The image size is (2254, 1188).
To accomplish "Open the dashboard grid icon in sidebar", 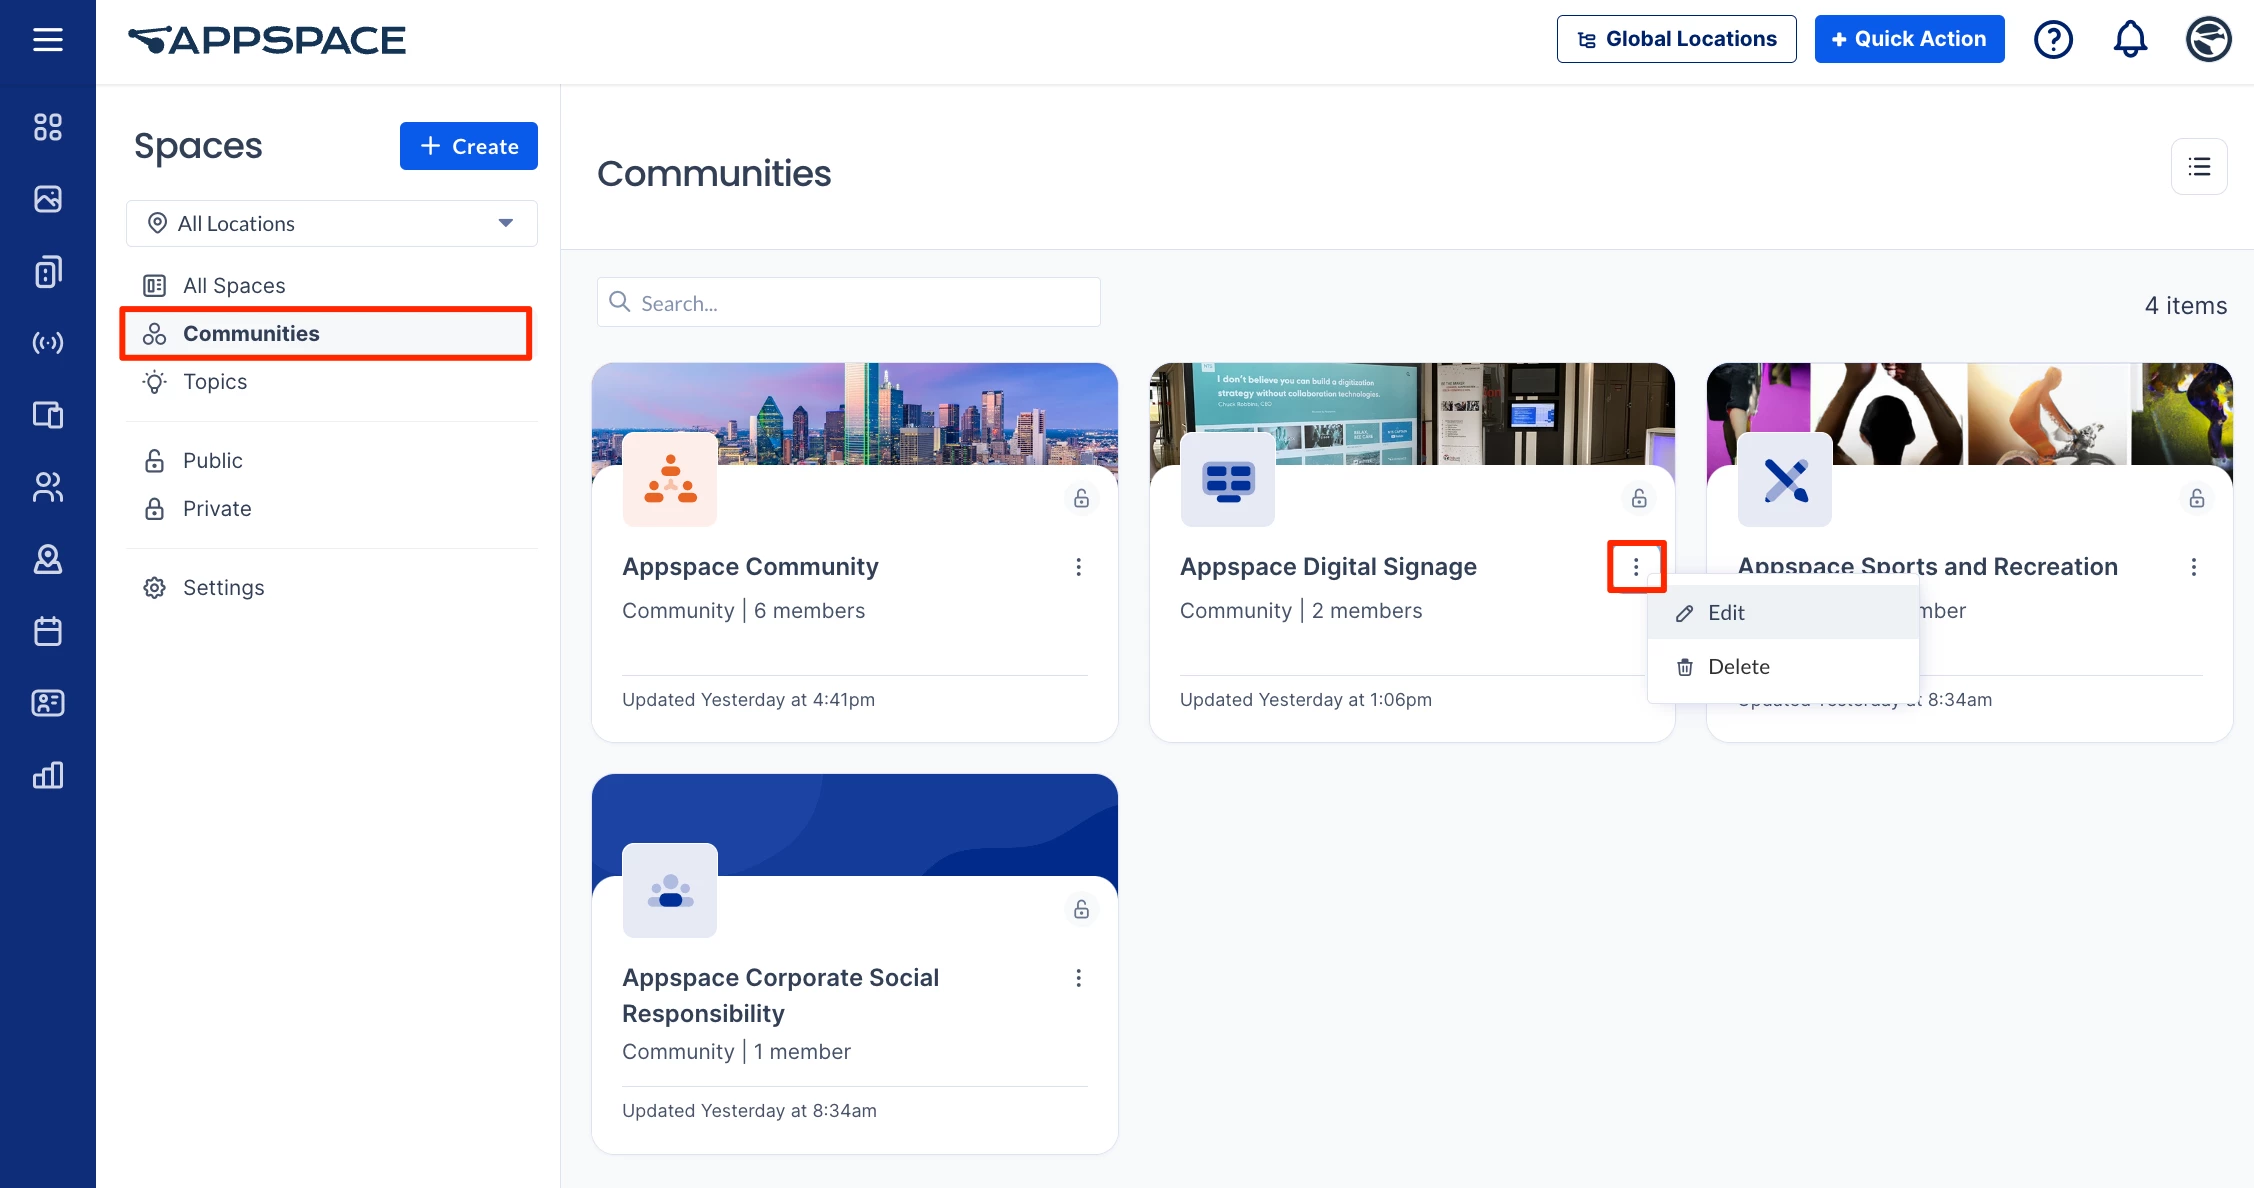I will point(47,127).
